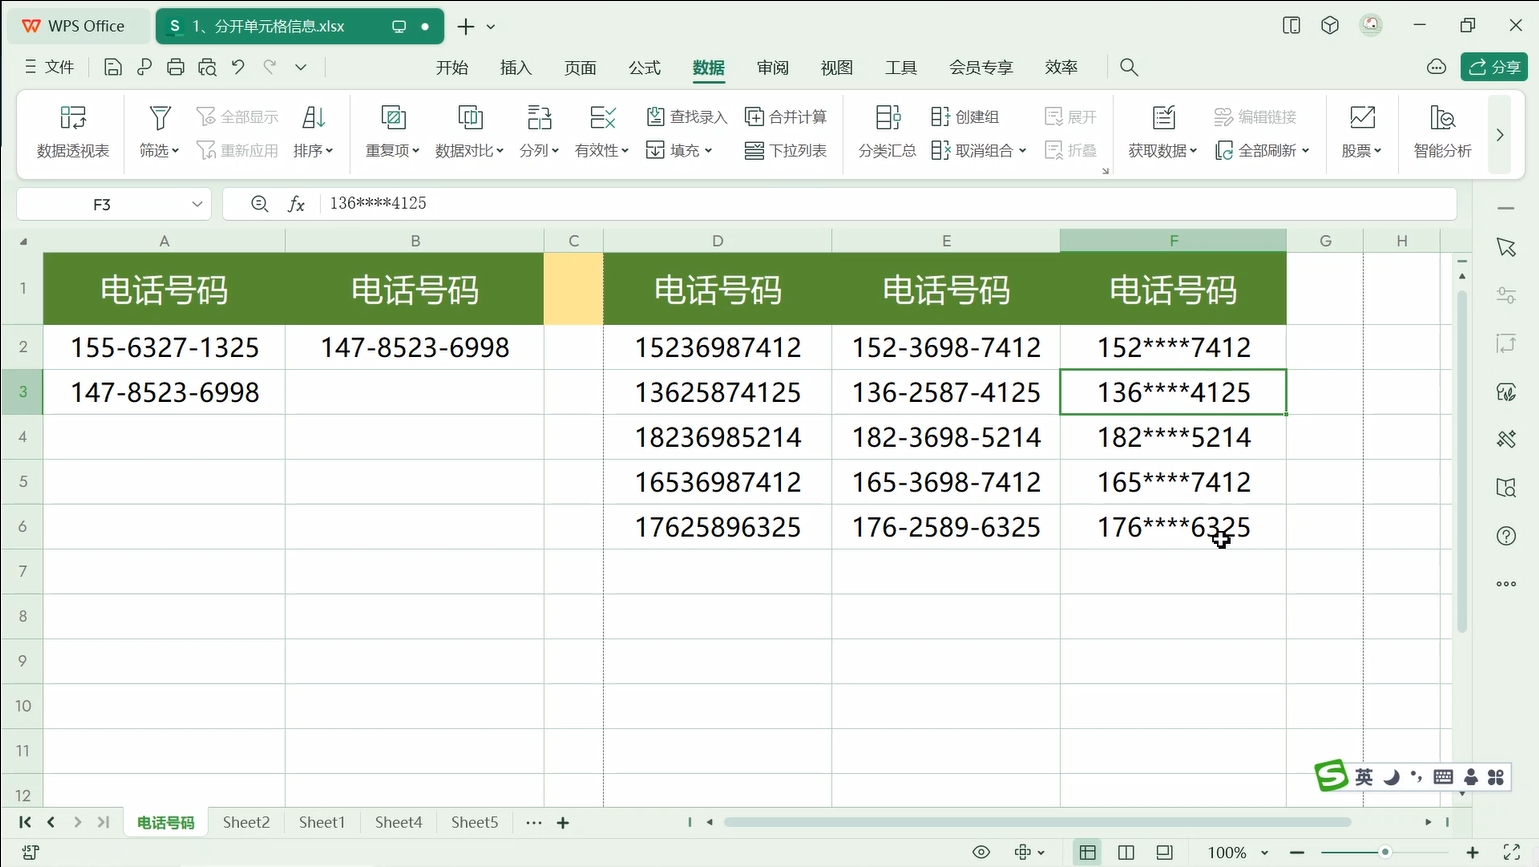Click the 获取数据 get data tool
This screenshot has height=867, width=1539.
(1163, 132)
